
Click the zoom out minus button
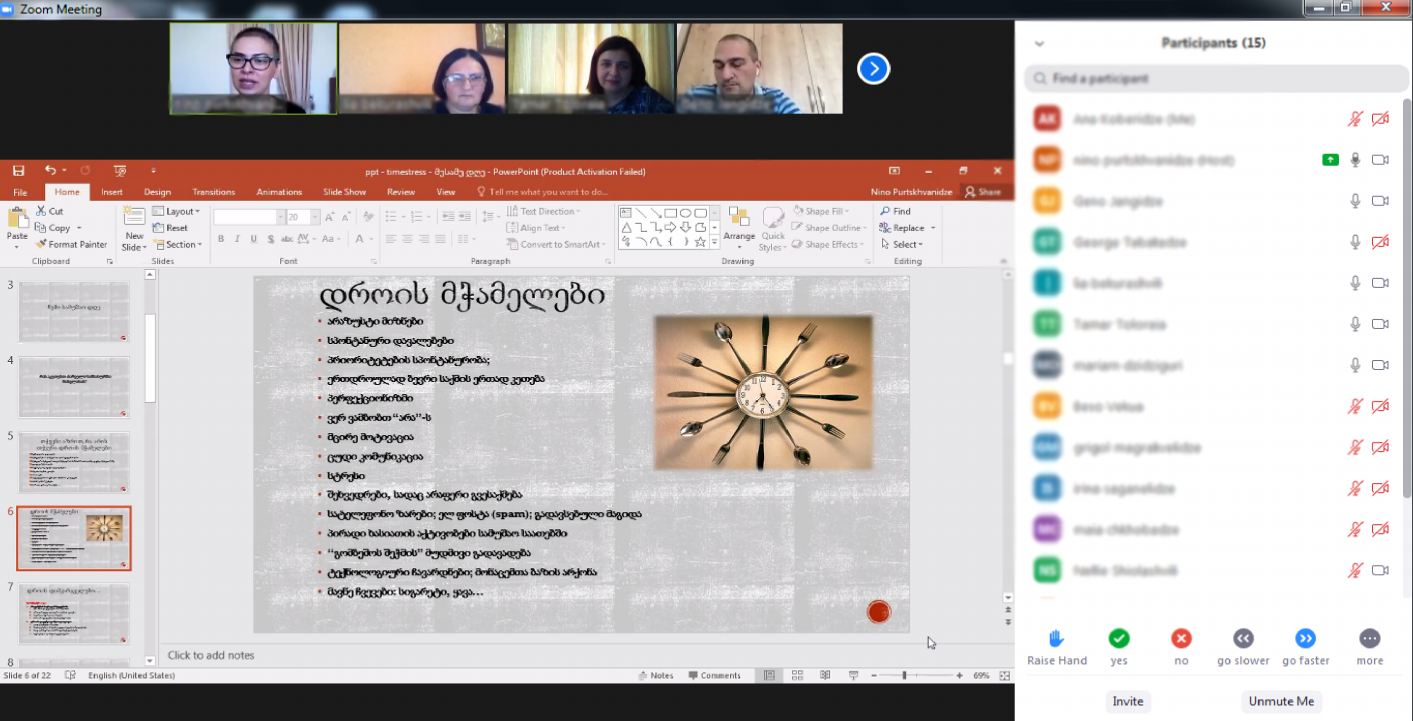(874, 676)
